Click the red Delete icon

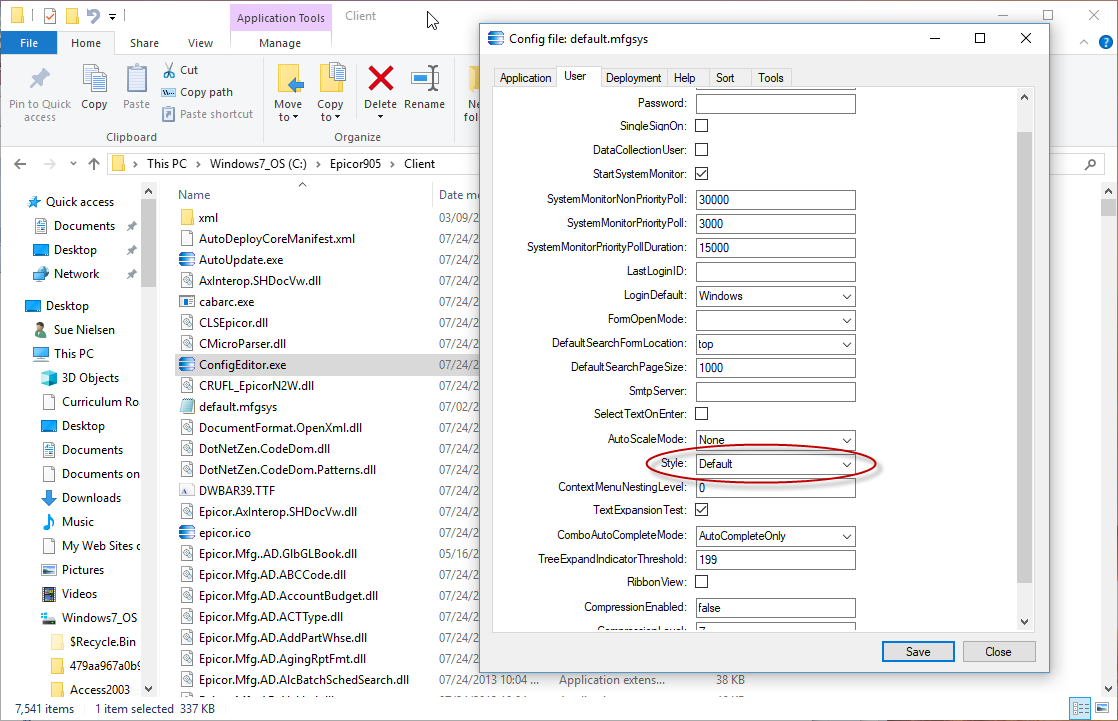[381, 78]
